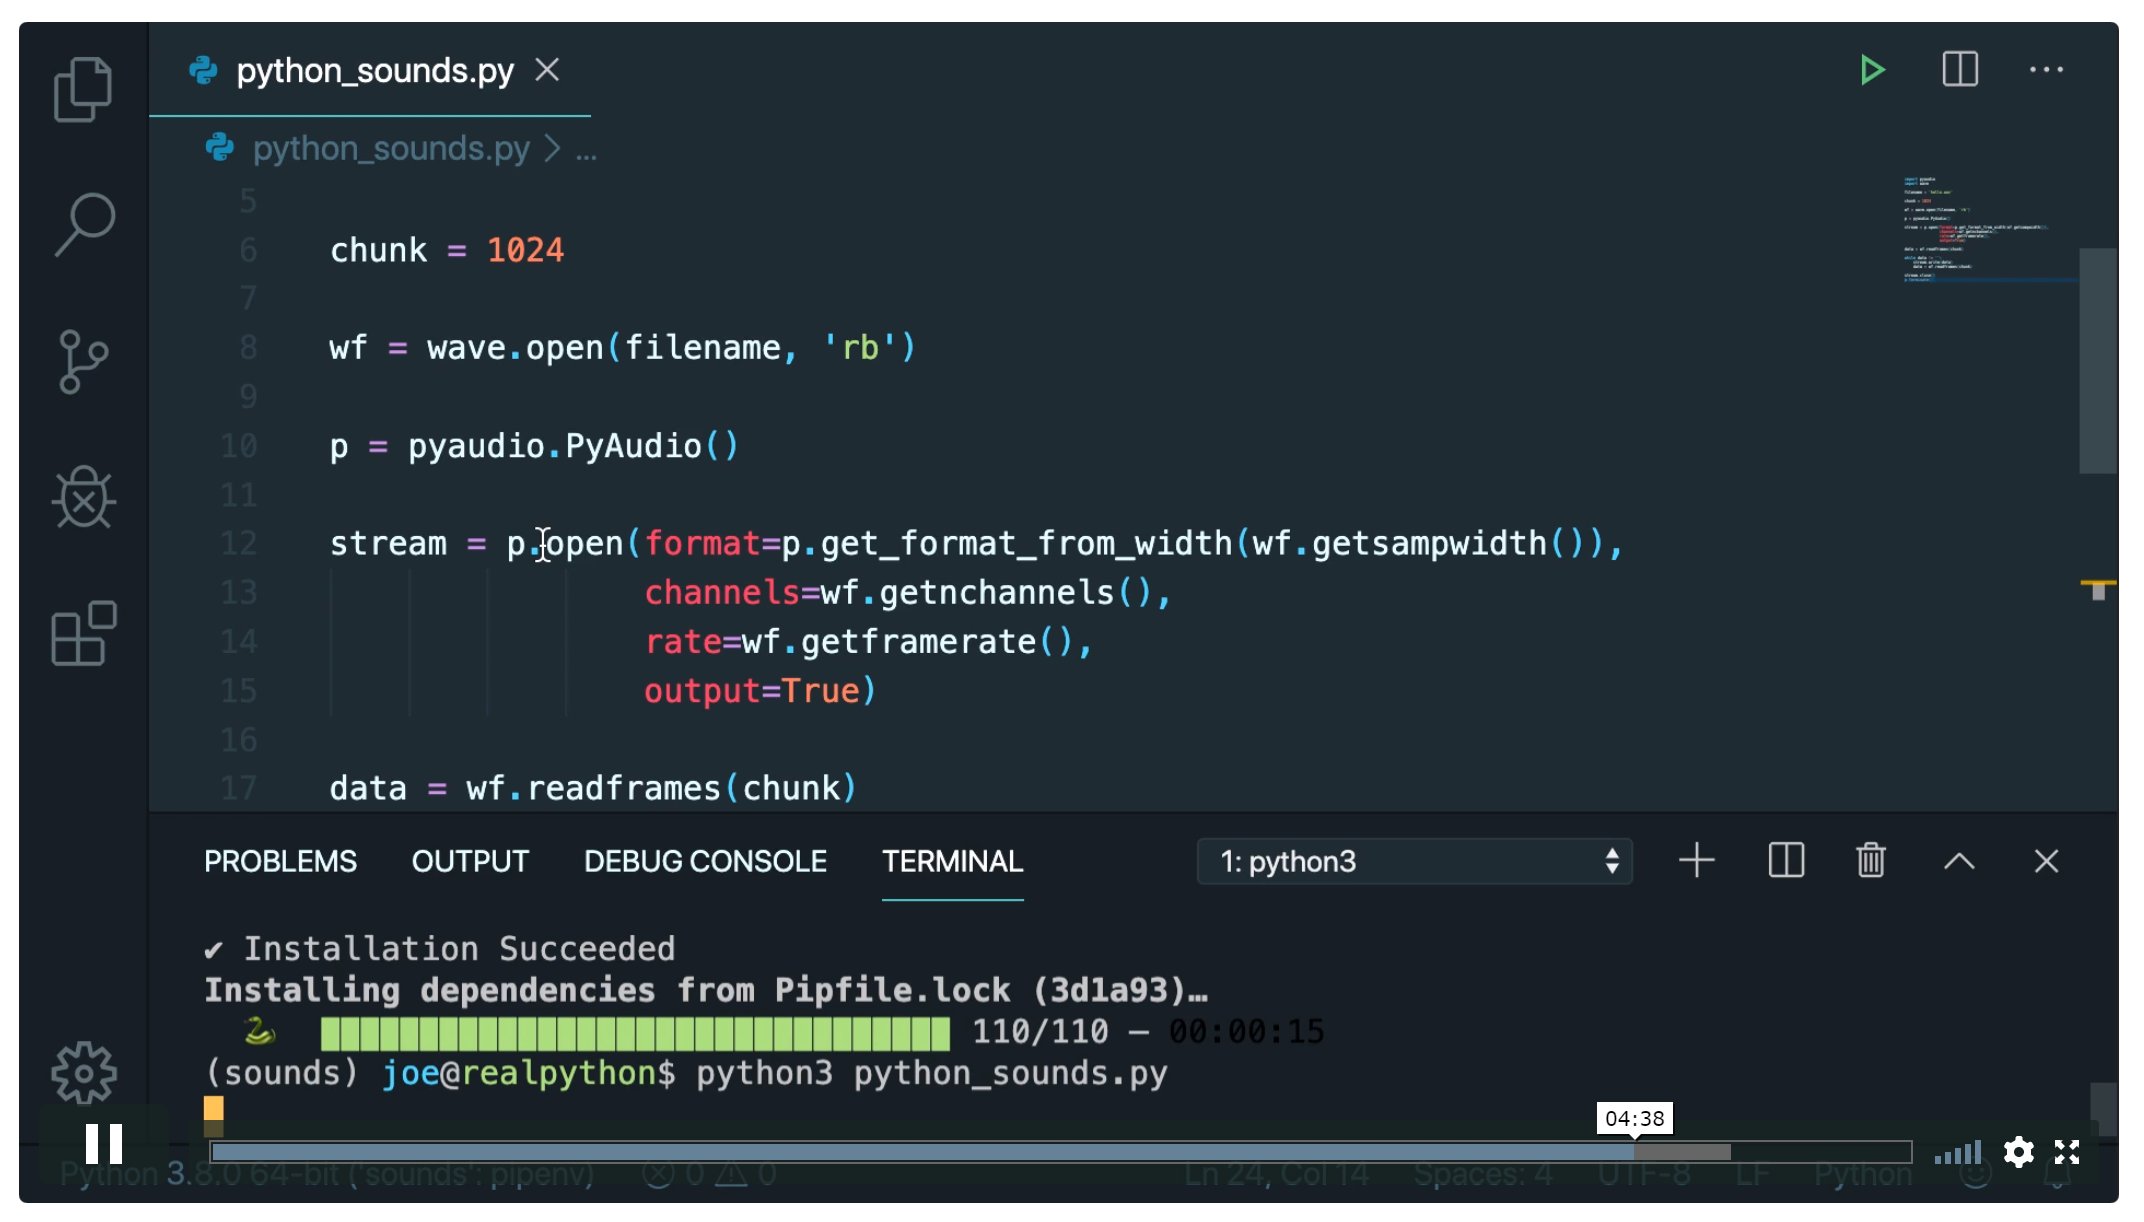
Task: Toggle fullscreen video mode
Action: coord(2067,1152)
